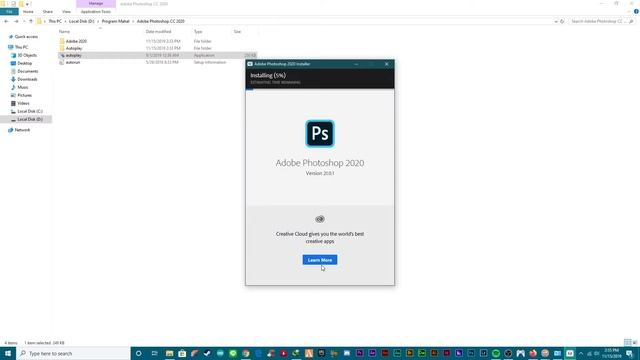
Task: Go forward in File Explorer
Action: [x=16, y=21]
